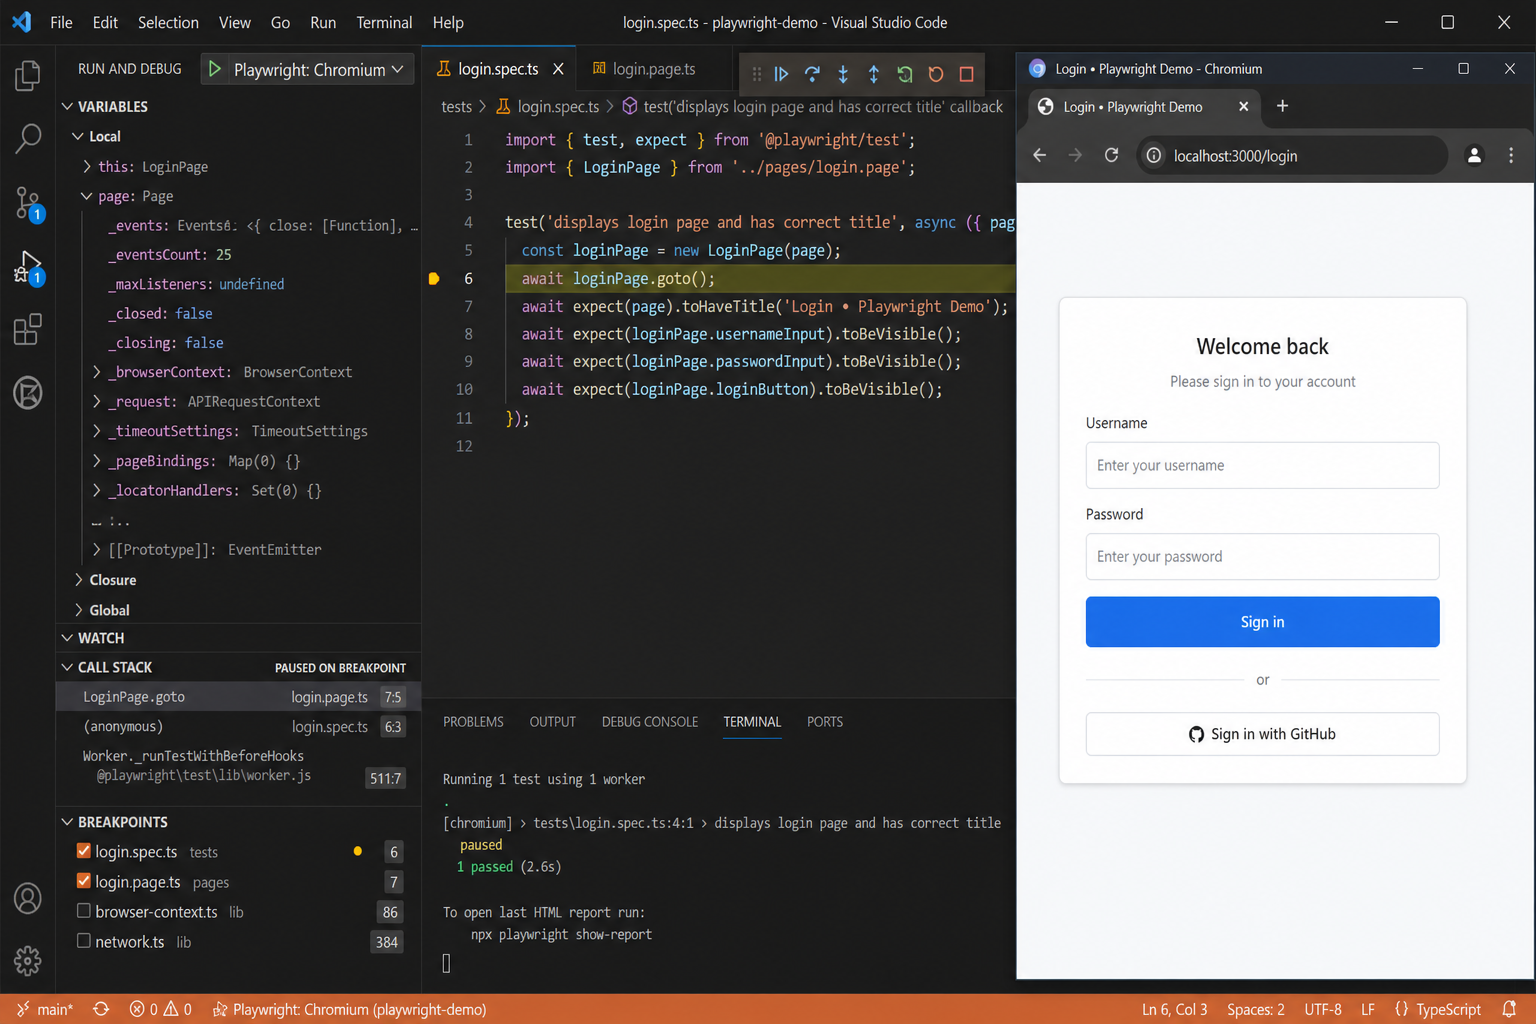The image size is (1536, 1024).
Task: Expand the this: LoginPage variable
Action: click(x=87, y=166)
